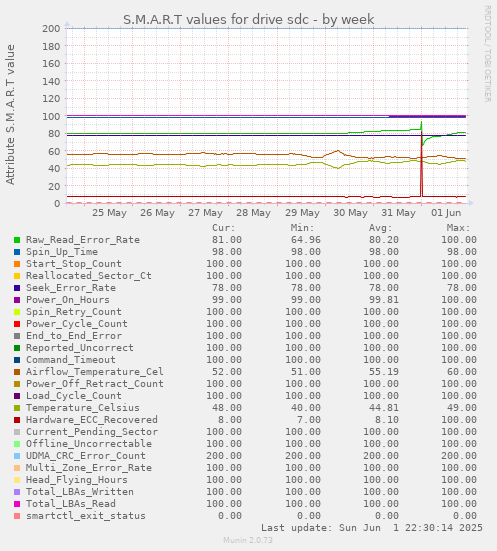This screenshot has width=497, height=551.
Task: Click the Munin 2.0.73 footer text
Action: [248, 540]
